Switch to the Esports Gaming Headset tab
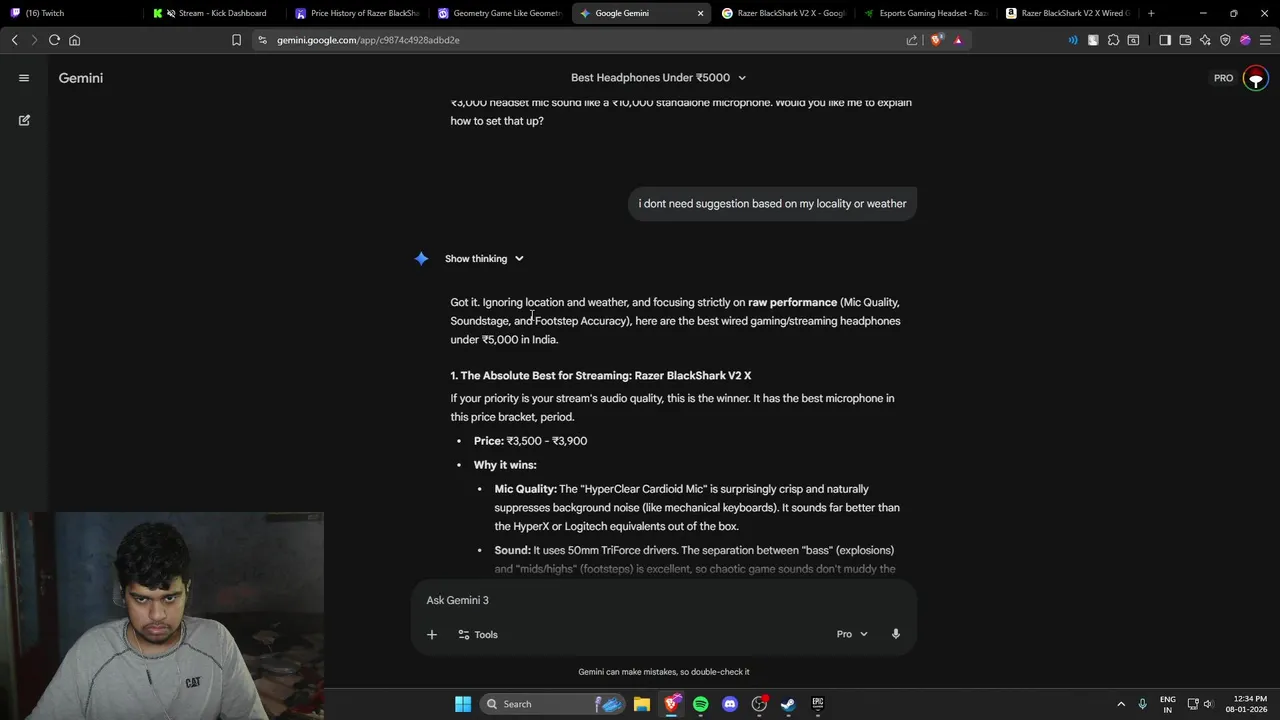Image resolution: width=1280 pixels, height=720 pixels. tap(927, 13)
